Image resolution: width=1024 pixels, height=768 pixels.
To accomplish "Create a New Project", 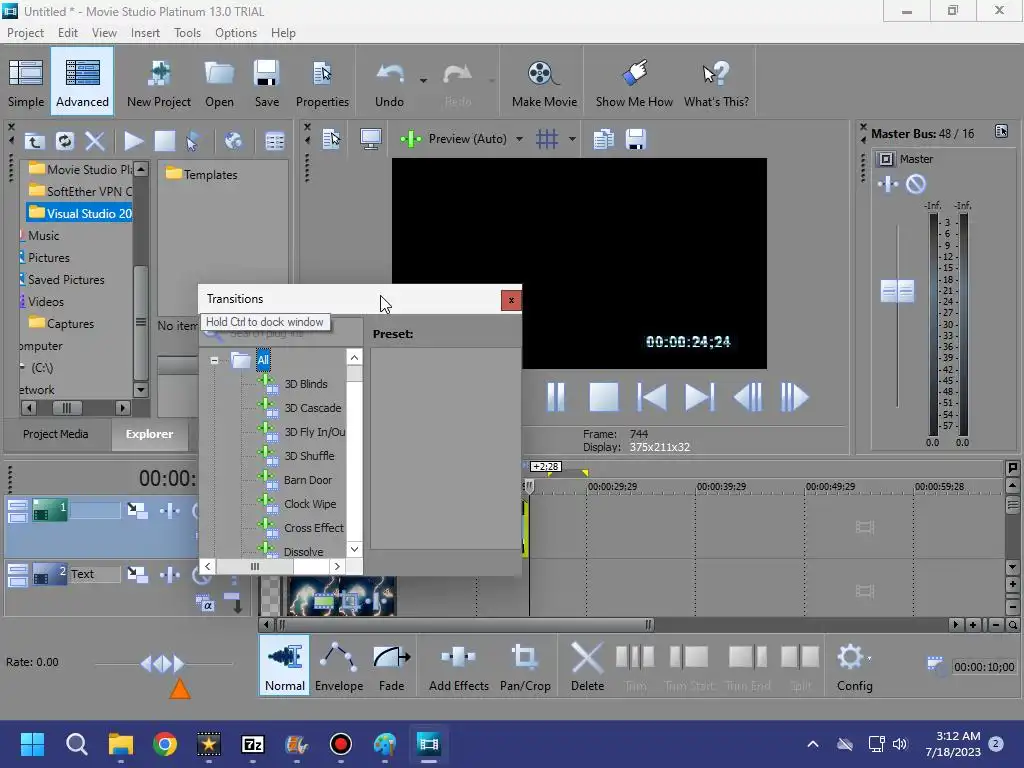I will (x=159, y=82).
